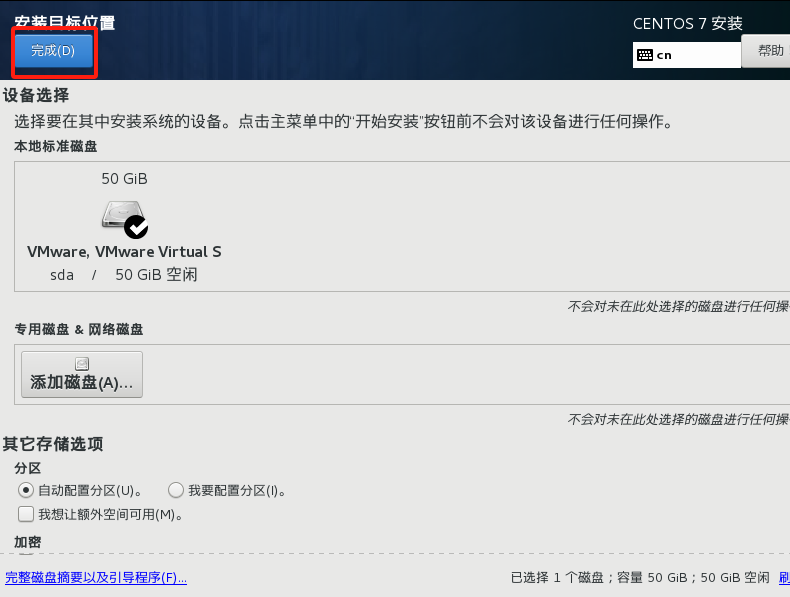Select the cn keyboard layout field

click(687, 55)
